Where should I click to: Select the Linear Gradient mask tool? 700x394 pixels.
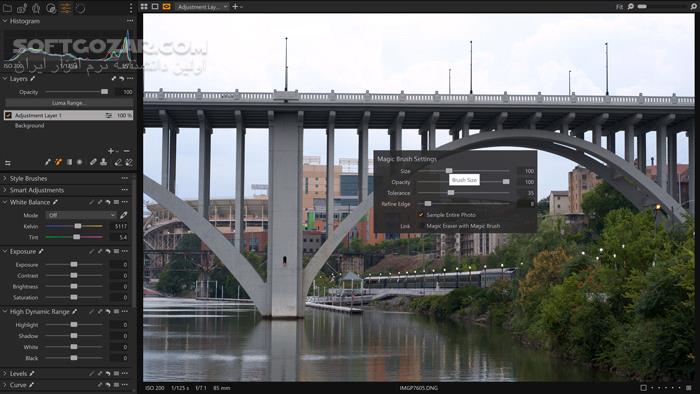click(69, 162)
